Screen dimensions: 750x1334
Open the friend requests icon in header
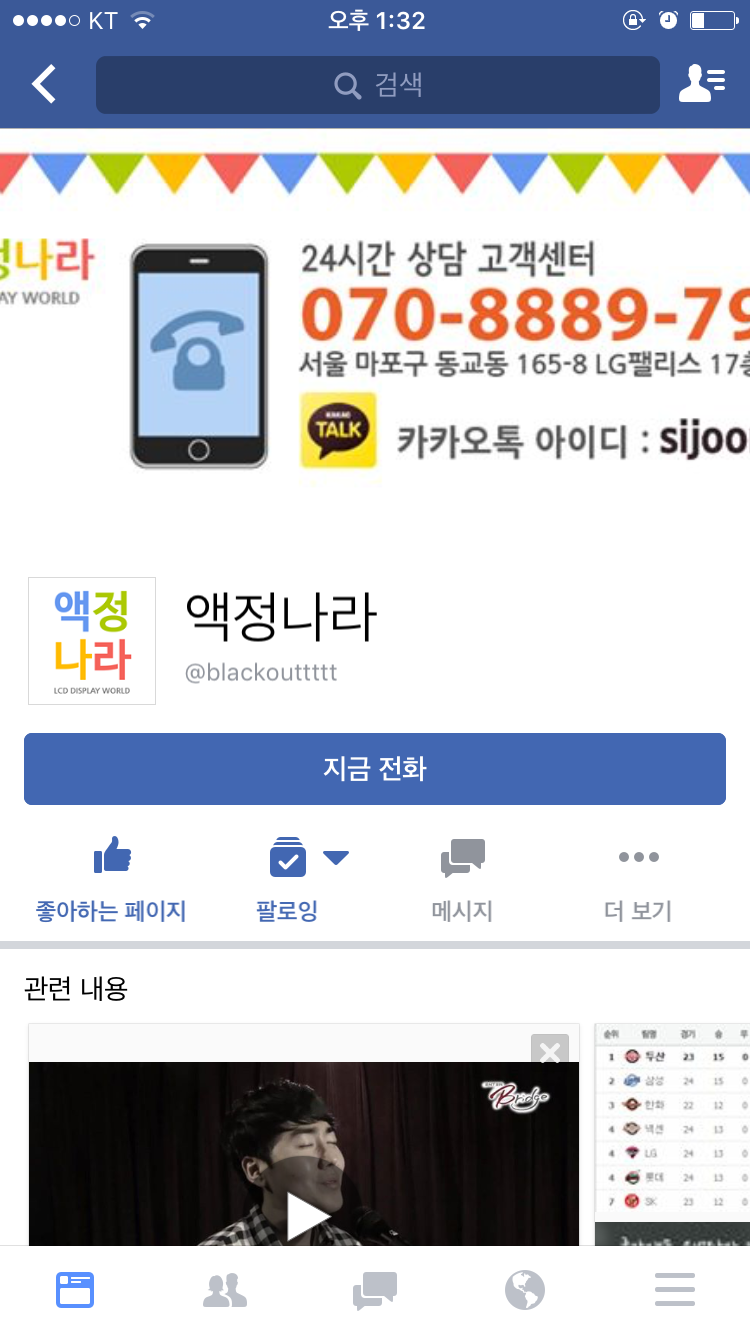click(x=702, y=84)
